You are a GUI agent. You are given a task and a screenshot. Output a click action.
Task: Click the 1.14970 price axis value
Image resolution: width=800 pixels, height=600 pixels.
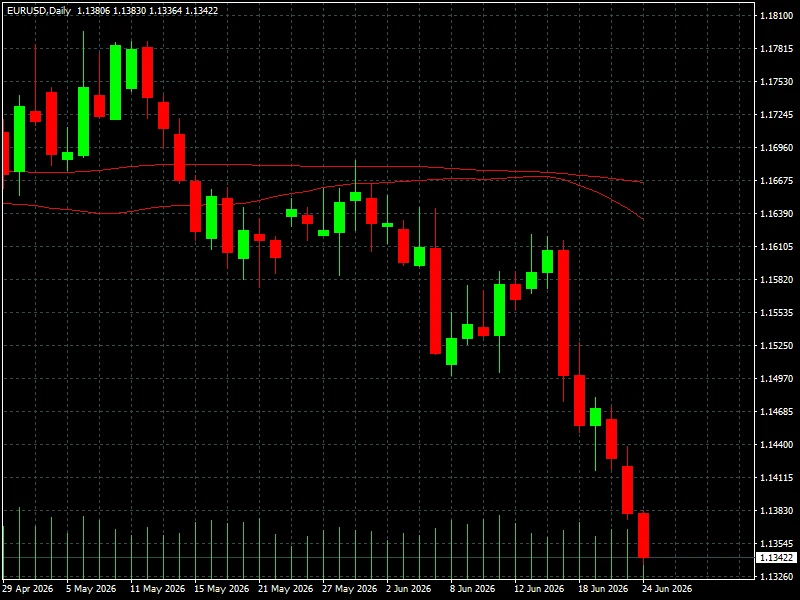pos(777,379)
